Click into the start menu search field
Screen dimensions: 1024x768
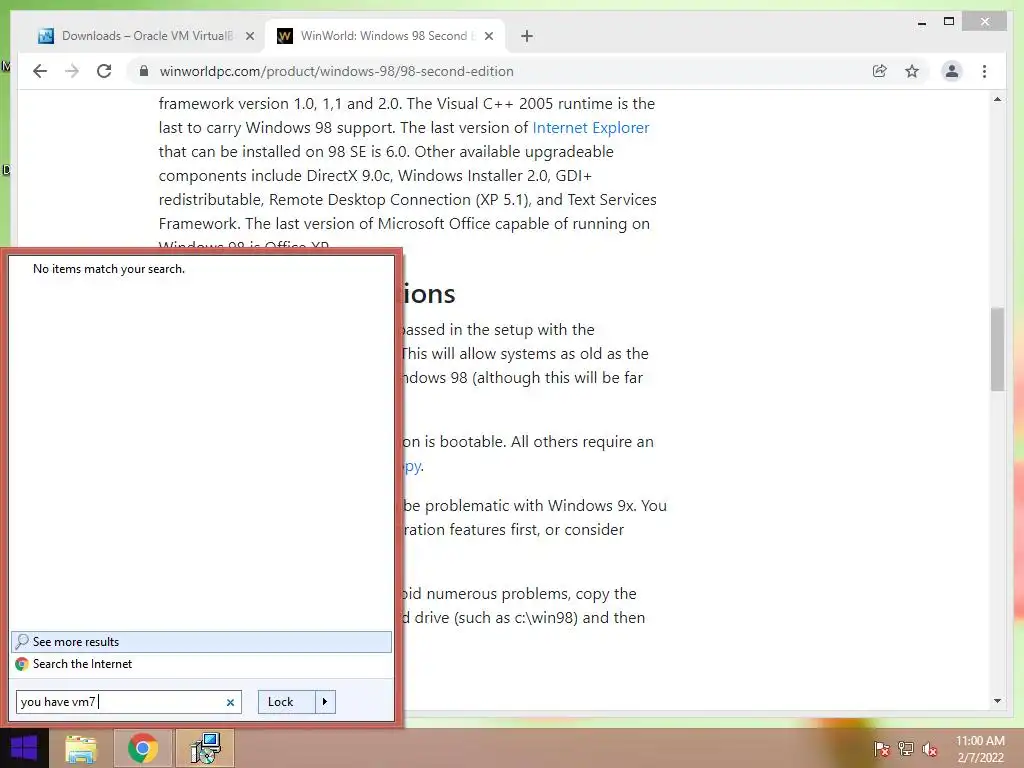[129, 702]
